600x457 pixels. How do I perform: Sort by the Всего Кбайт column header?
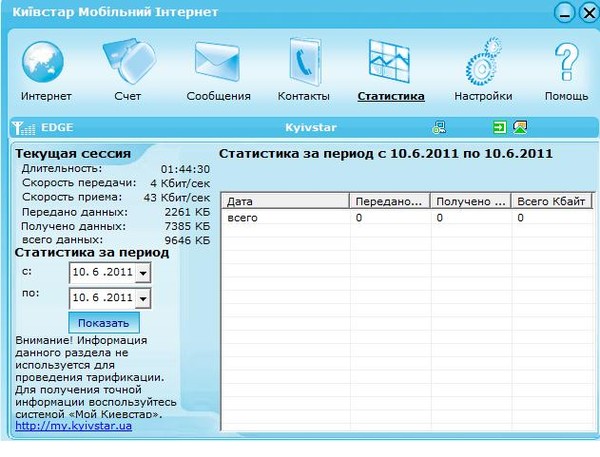coord(552,201)
